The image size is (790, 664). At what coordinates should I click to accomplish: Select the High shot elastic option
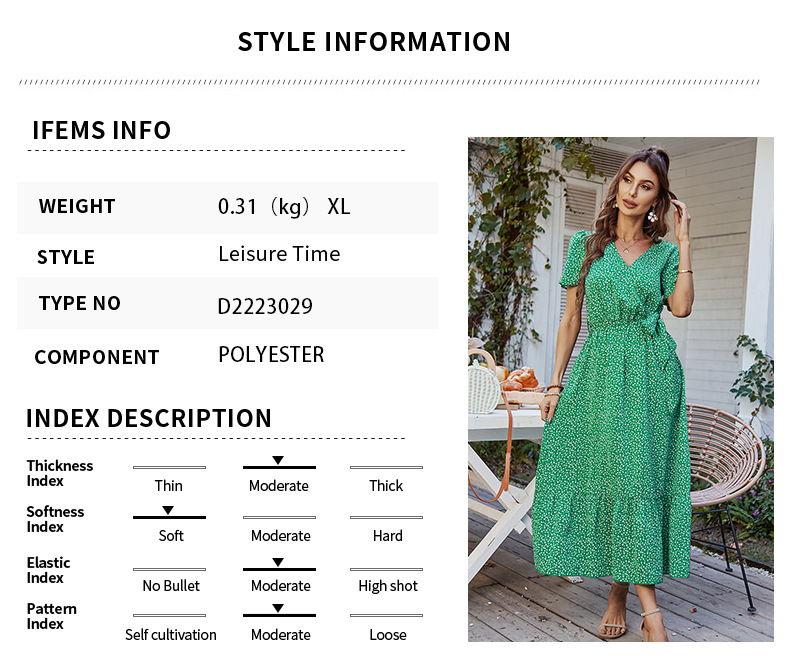point(388,585)
